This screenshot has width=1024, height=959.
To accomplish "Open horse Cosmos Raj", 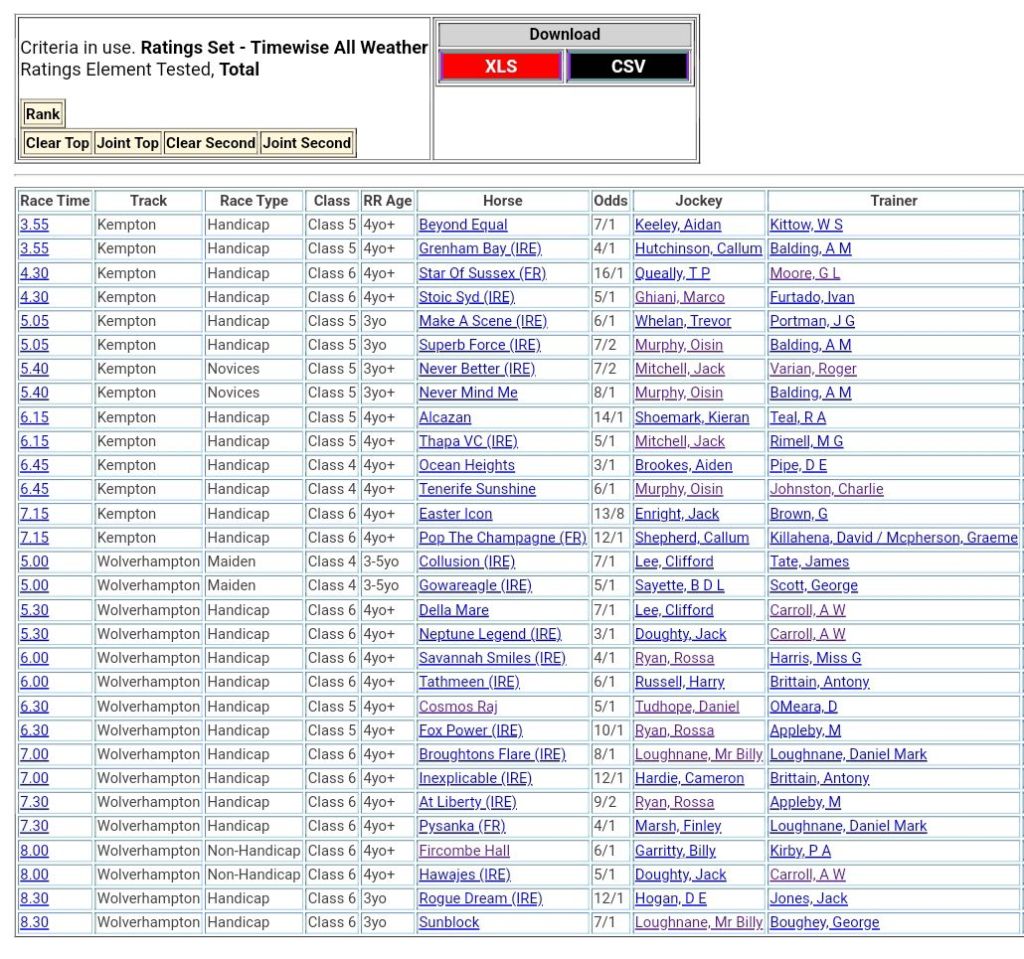I will 458,706.
